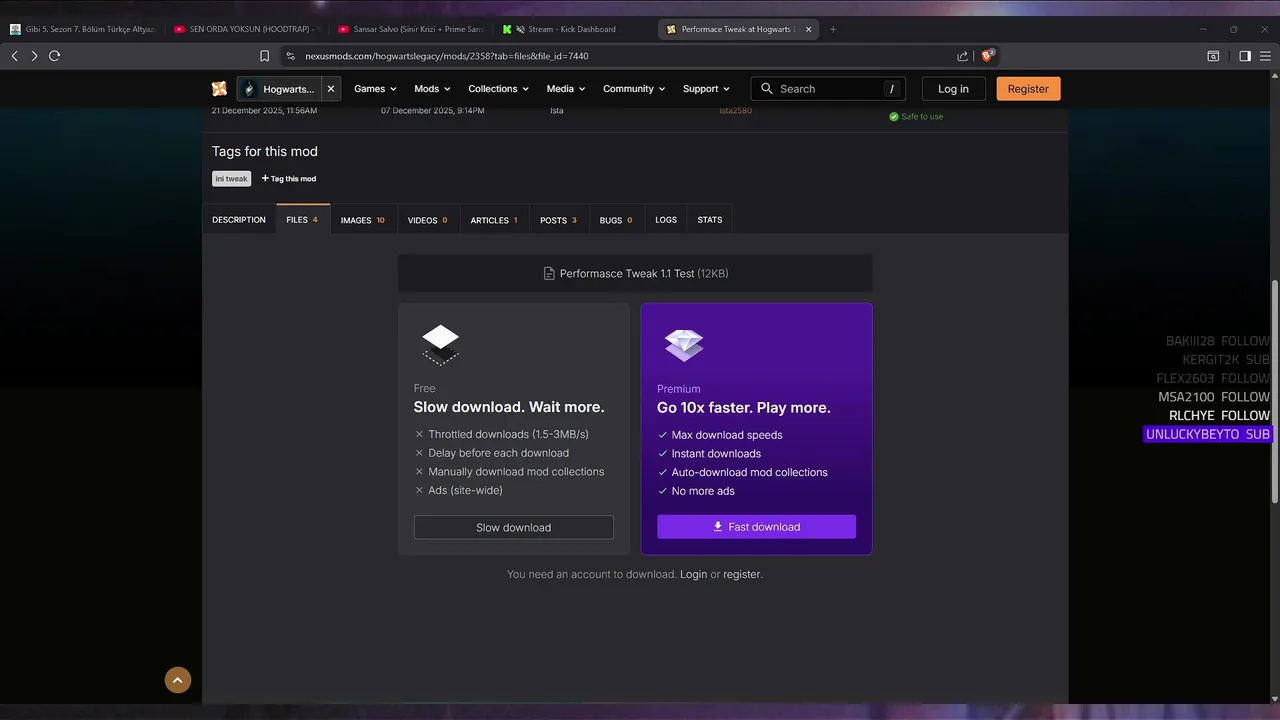Screen dimensions: 1280x720
Task: Click the premium diamond icon
Action: coord(684,345)
